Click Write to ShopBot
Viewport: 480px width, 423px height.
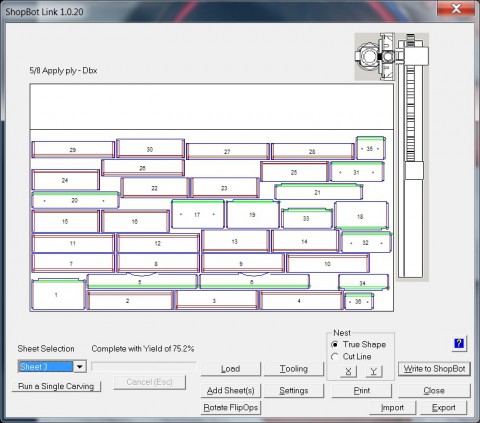tap(434, 369)
